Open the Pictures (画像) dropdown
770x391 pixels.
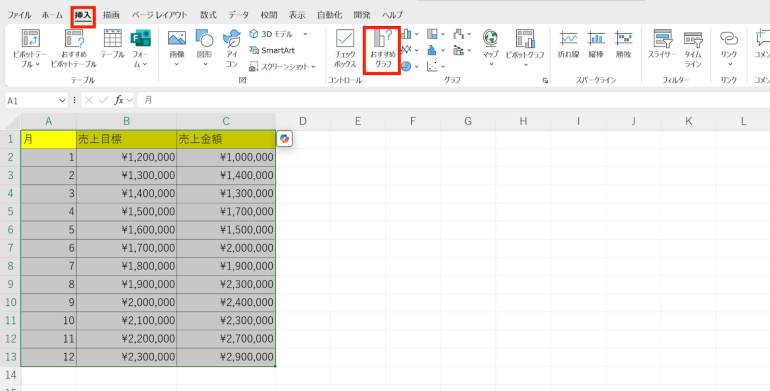pos(177,64)
